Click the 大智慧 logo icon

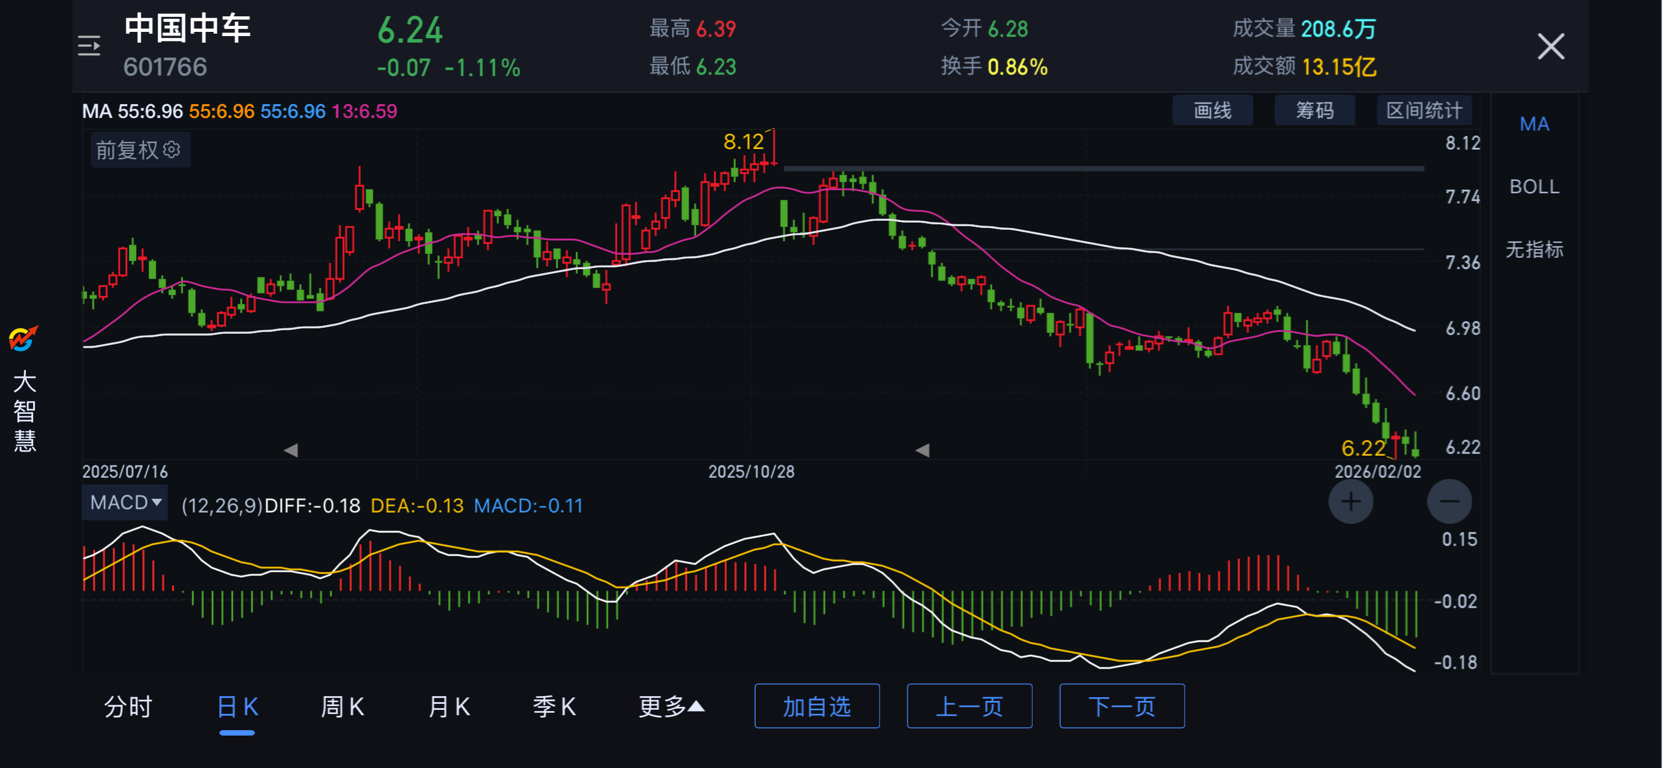(x=24, y=339)
